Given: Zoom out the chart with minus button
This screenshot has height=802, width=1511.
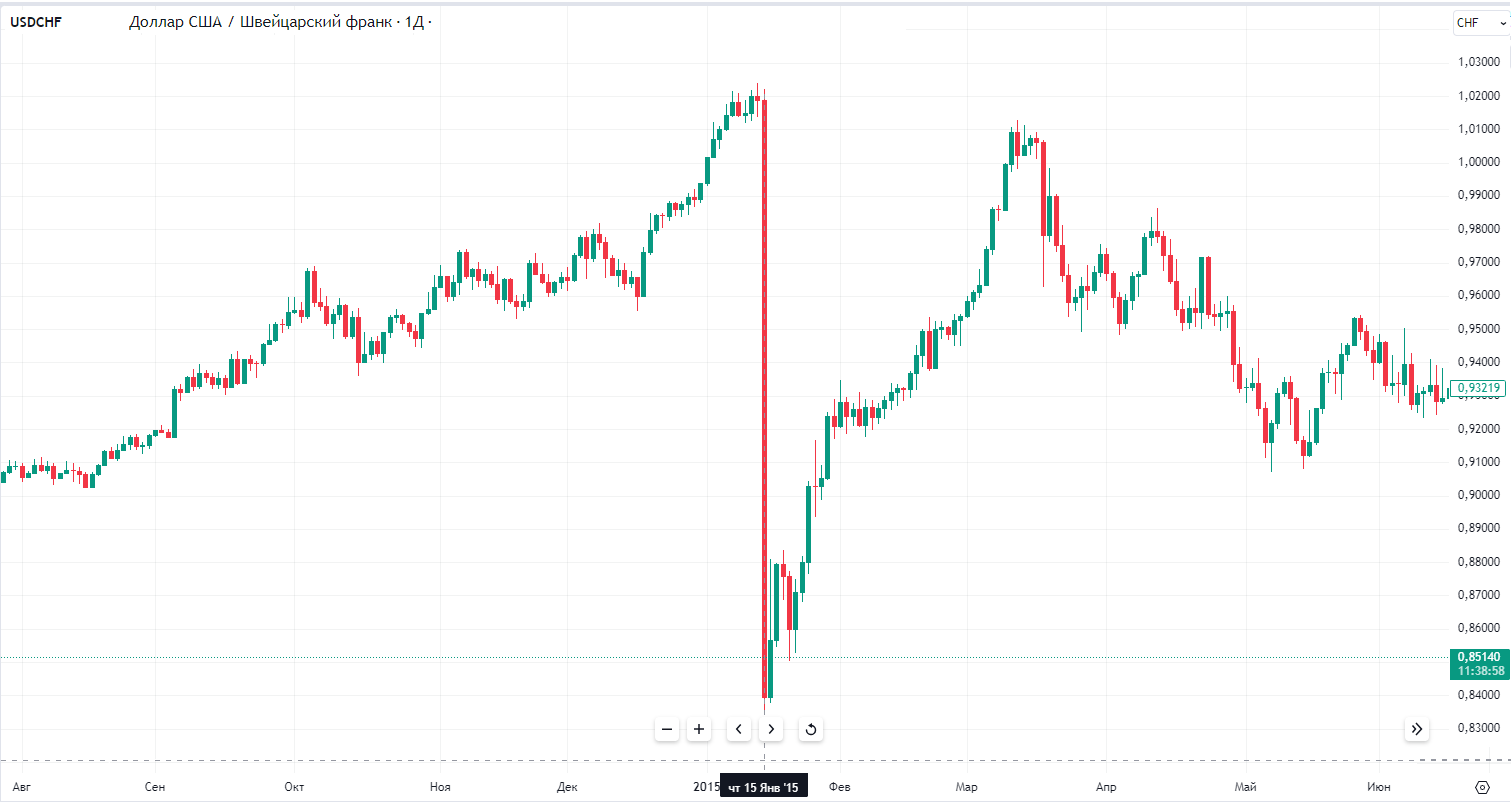Looking at the screenshot, I should pos(667,729).
